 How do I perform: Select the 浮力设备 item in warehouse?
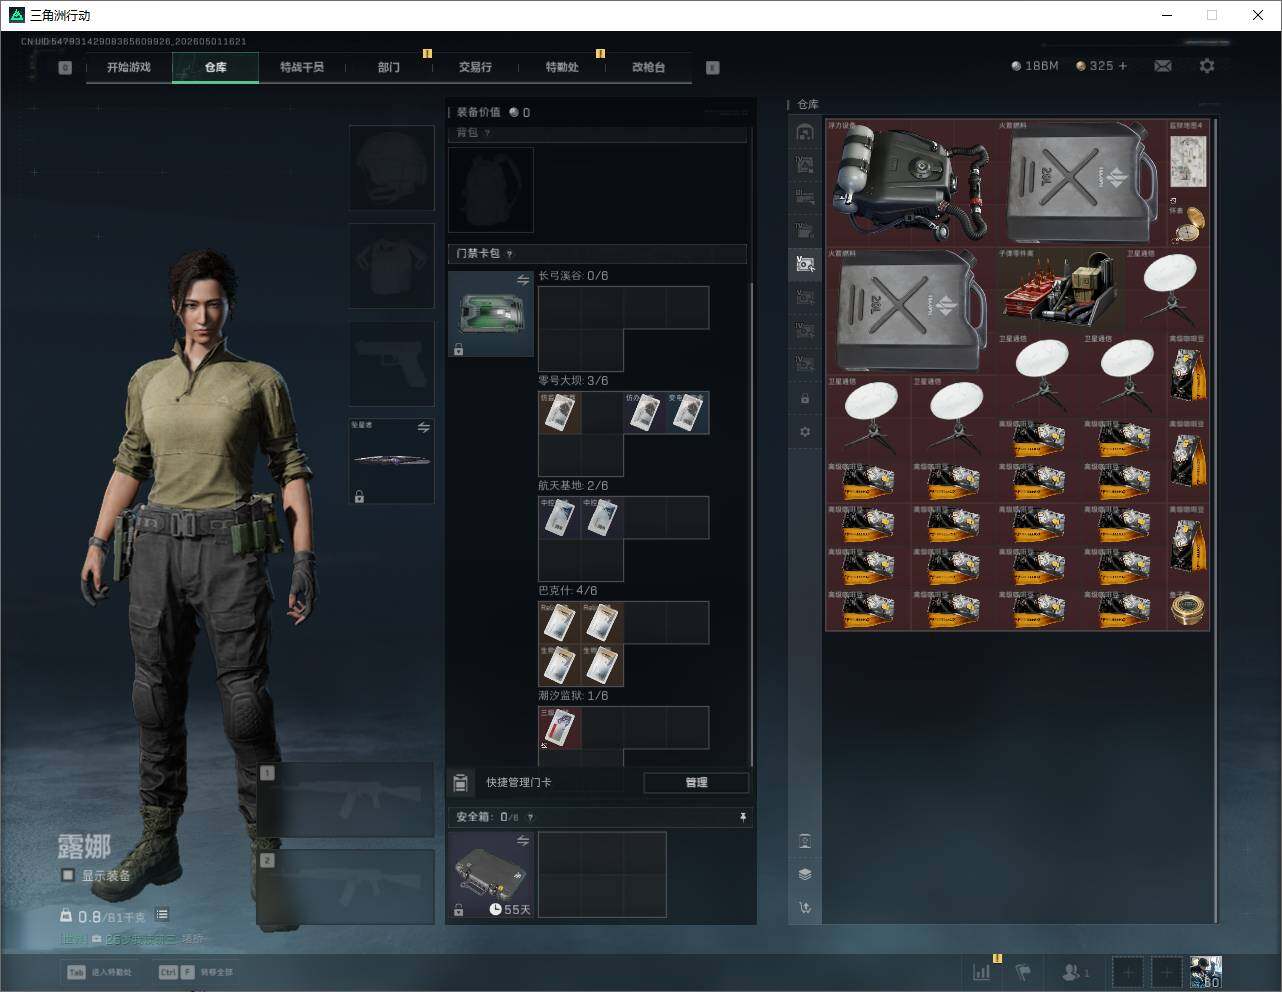coord(910,184)
